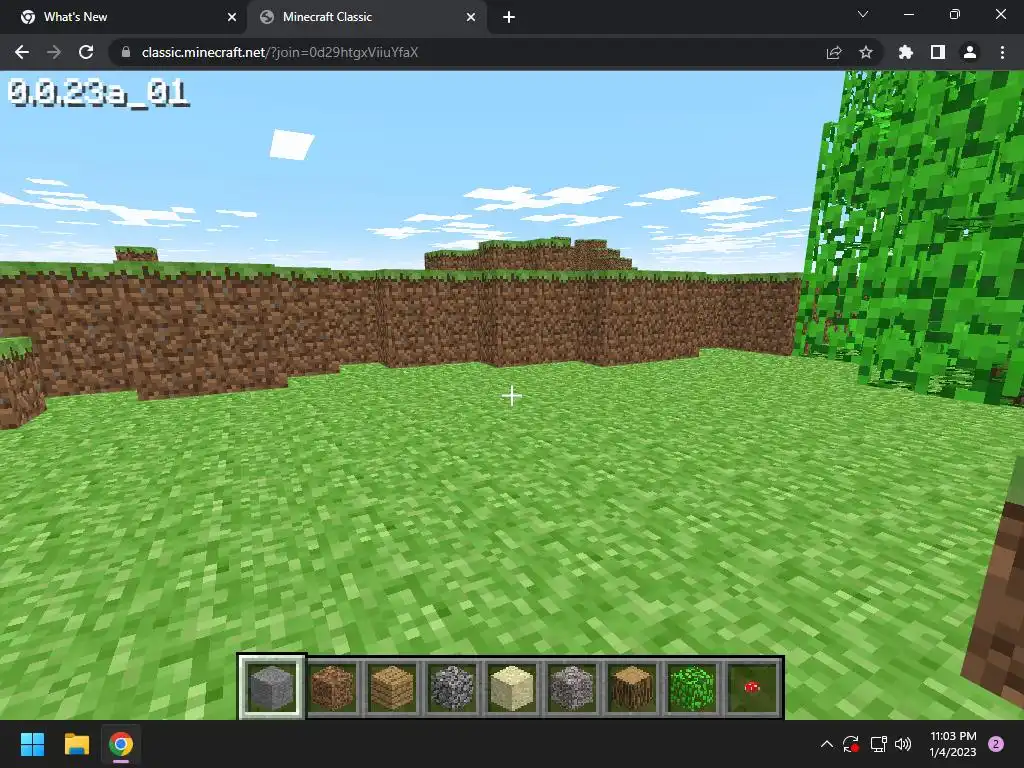Toggle the browser side panel
The height and width of the screenshot is (768, 1024).
pos(938,52)
